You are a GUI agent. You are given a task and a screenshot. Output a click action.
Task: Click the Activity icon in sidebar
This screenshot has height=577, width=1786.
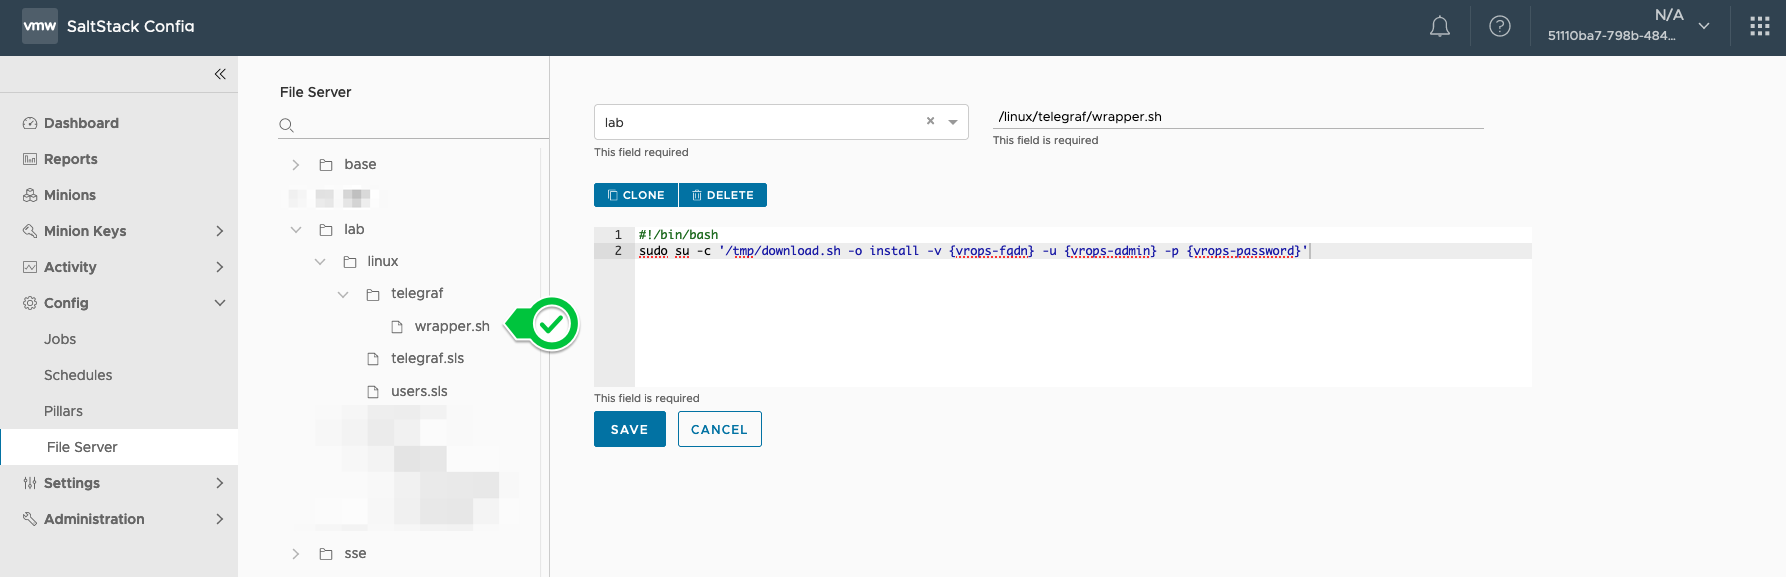(30, 267)
